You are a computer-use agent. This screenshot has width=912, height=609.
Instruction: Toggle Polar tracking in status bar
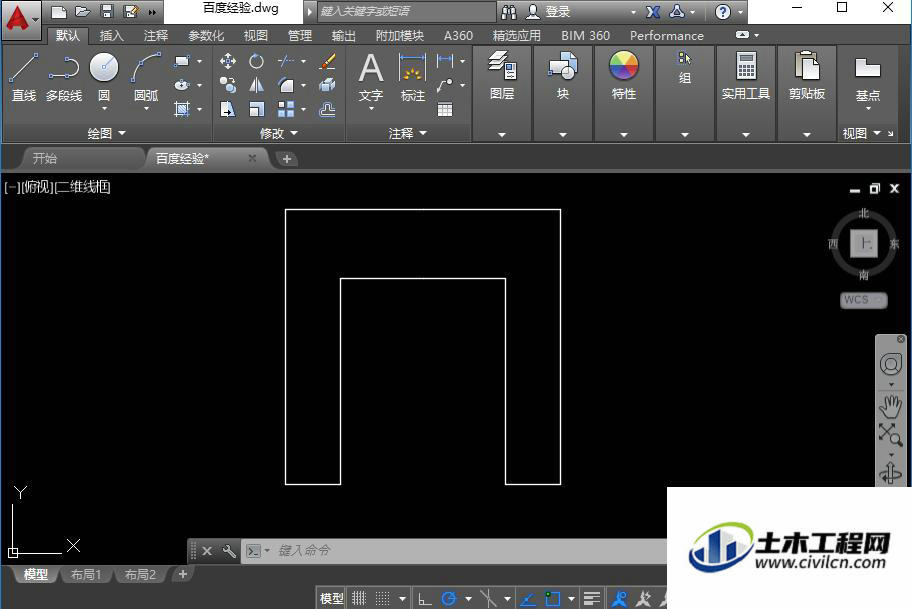[449, 598]
